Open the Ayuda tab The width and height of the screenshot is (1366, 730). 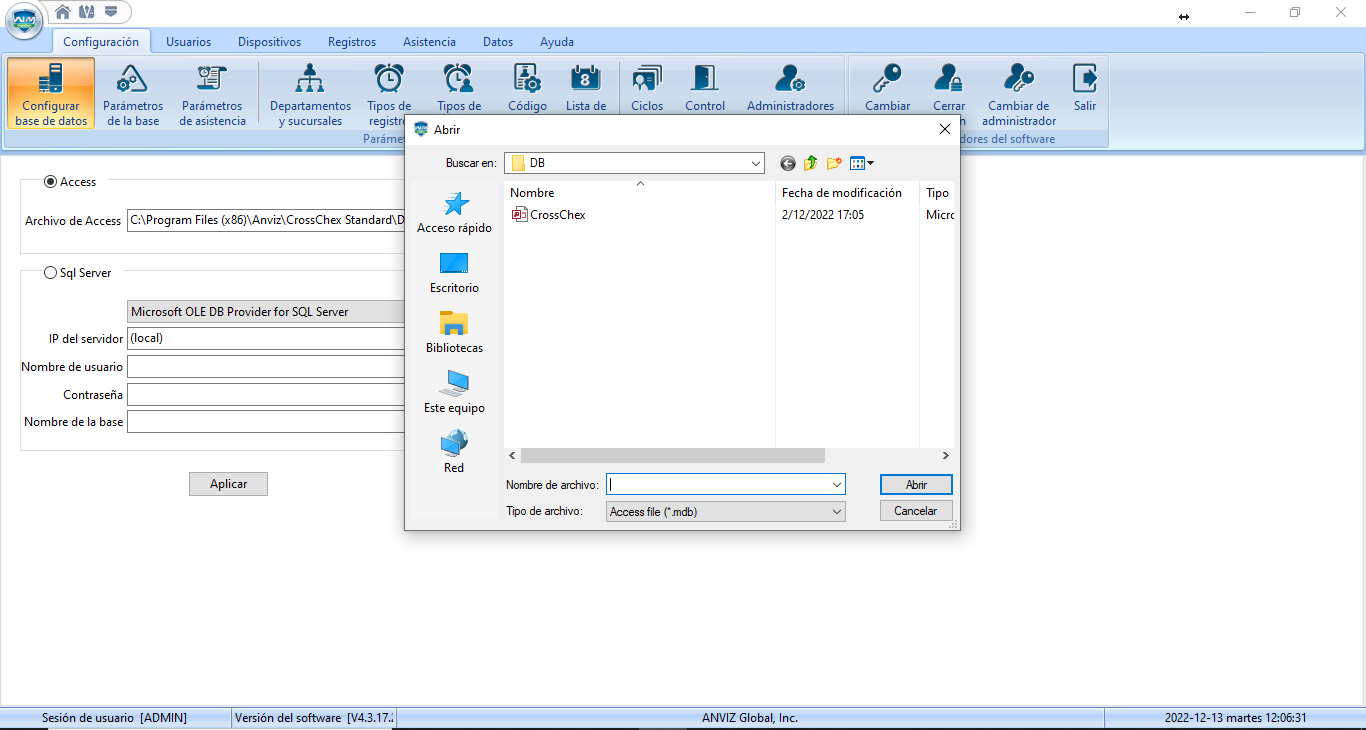(557, 42)
